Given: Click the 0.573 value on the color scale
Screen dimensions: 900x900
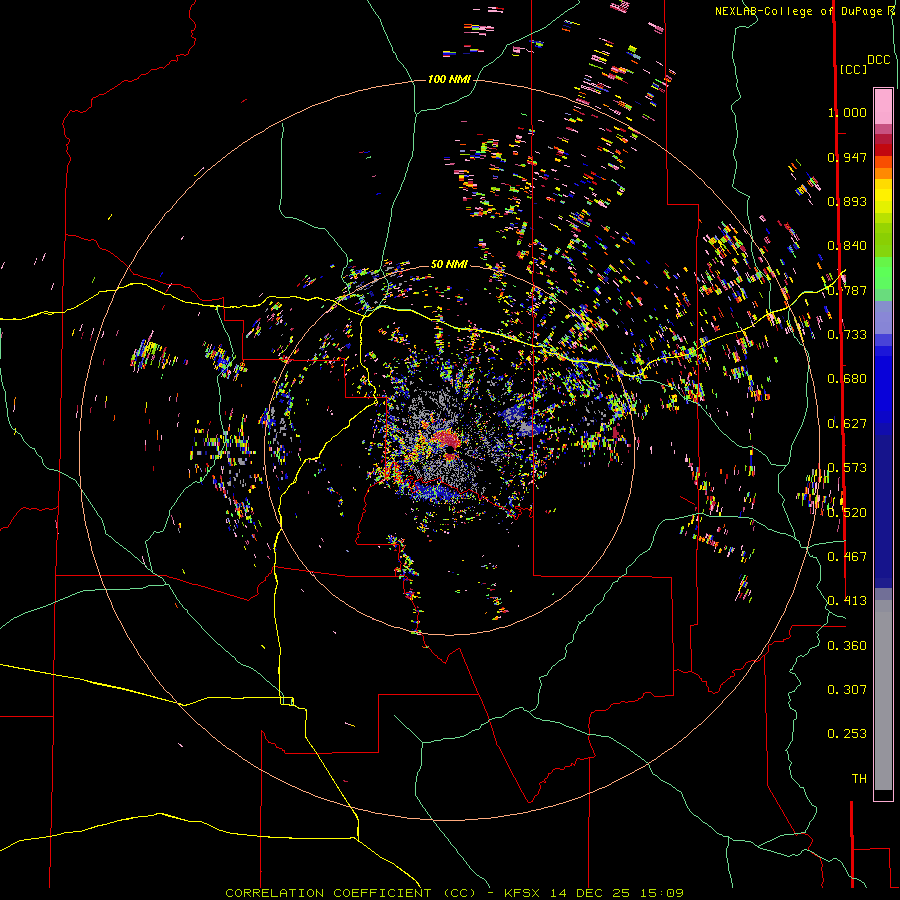Looking at the screenshot, I should coord(847,468).
